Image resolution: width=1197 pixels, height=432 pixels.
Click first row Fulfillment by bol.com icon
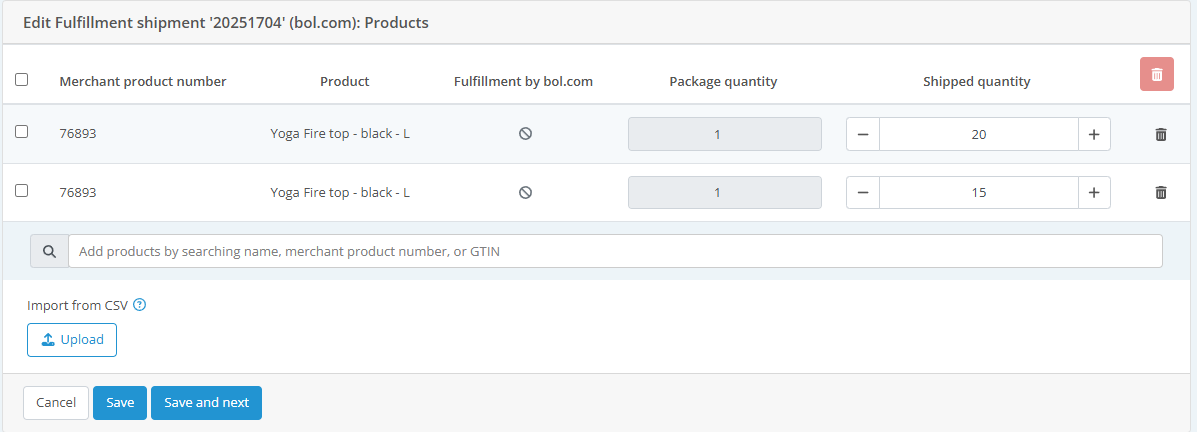525,134
